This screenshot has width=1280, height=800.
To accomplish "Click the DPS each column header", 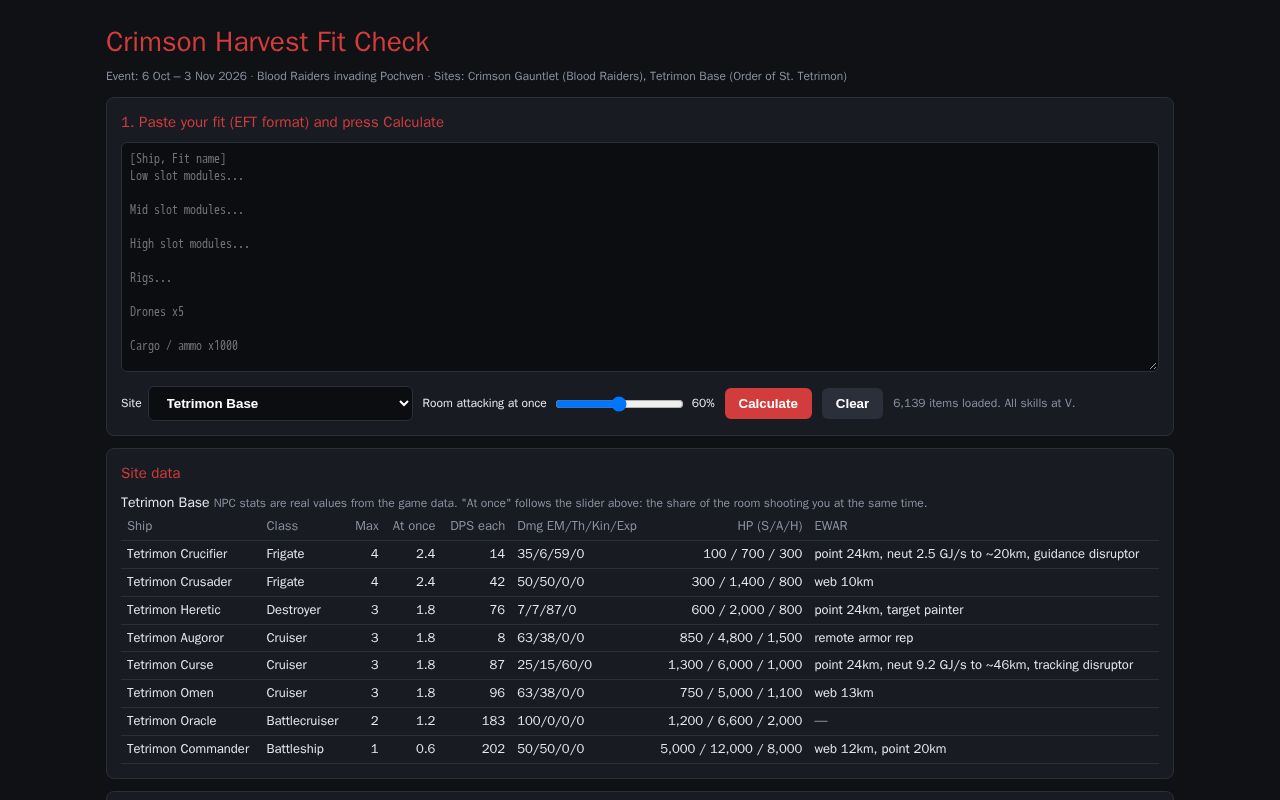I will [x=478, y=526].
